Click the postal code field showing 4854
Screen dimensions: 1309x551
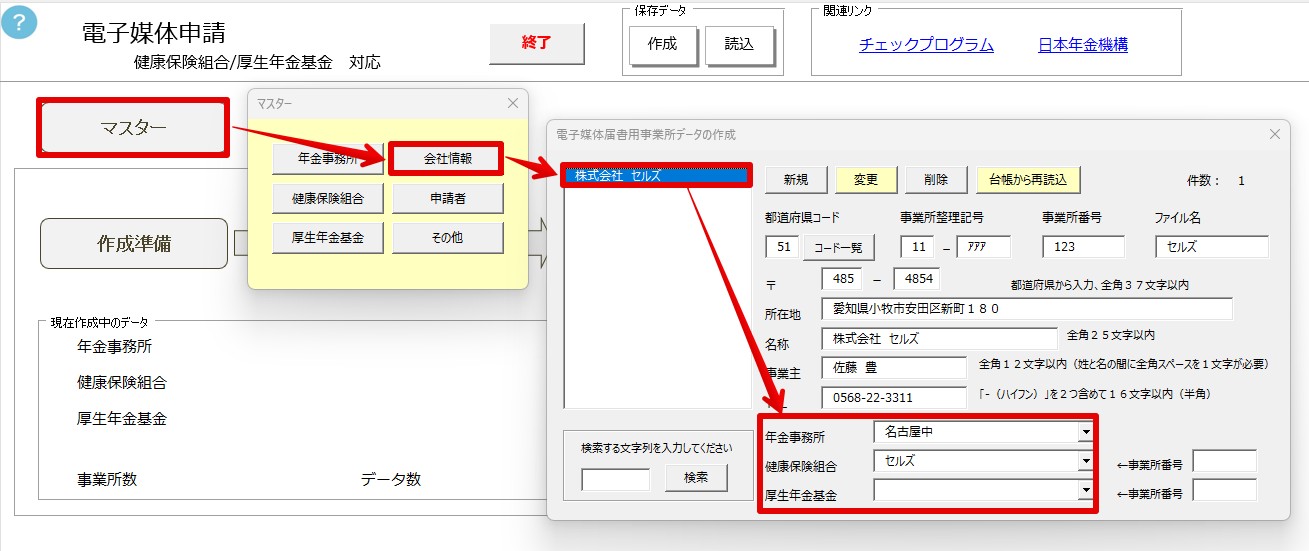(x=917, y=278)
